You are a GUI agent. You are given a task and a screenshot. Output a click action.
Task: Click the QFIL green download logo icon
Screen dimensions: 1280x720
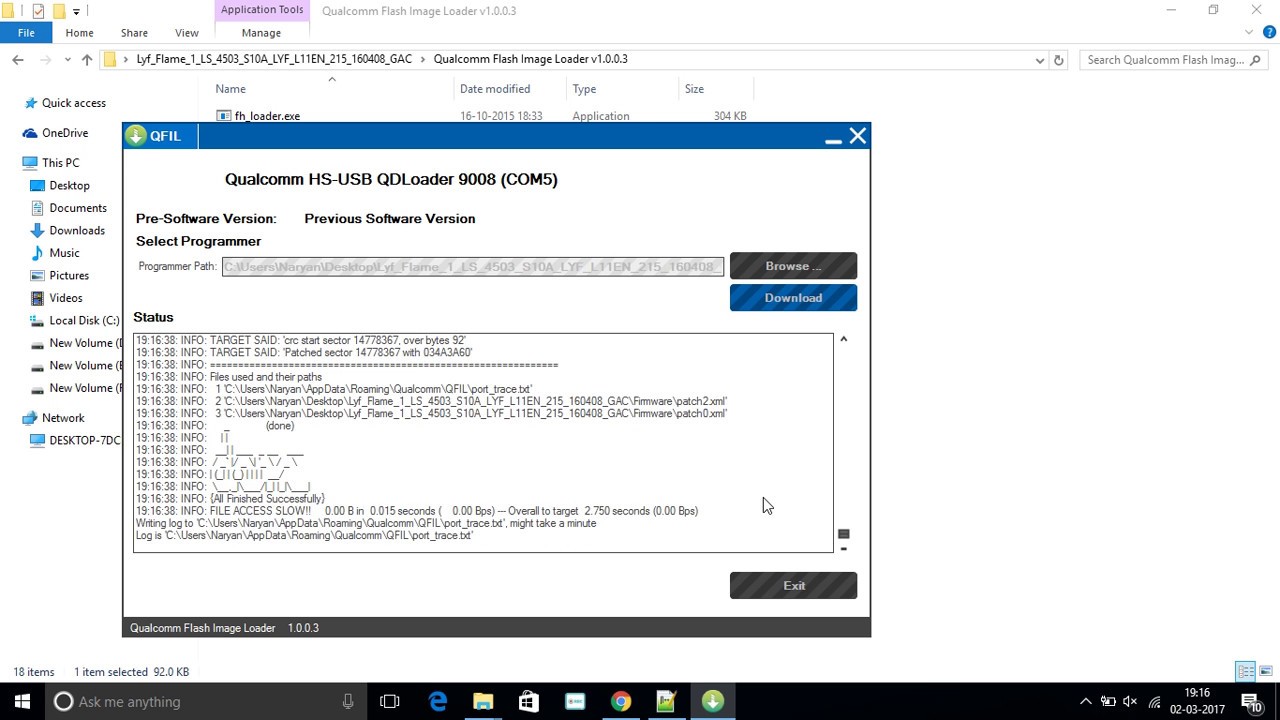(x=136, y=136)
